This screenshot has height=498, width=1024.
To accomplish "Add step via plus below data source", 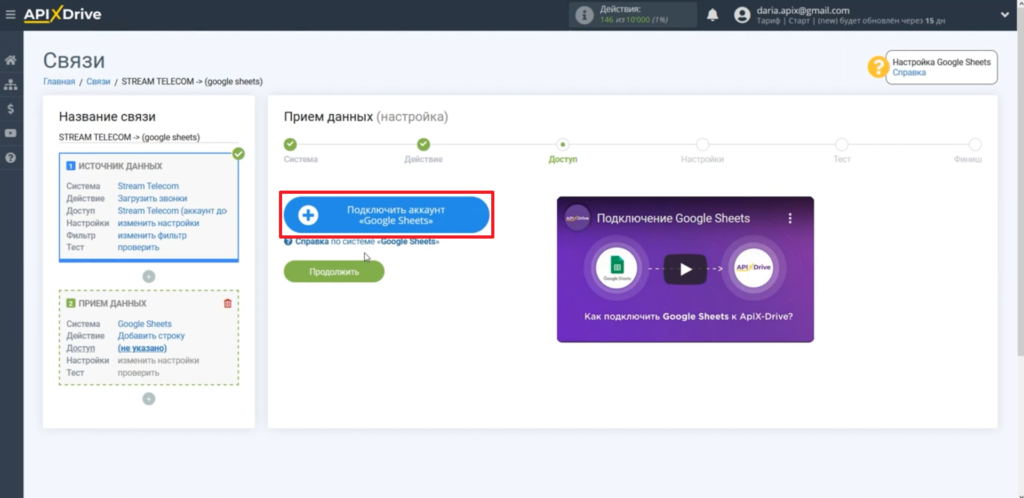I will click(149, 276).
